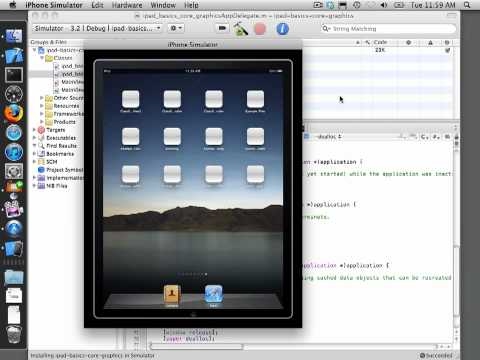480x360 pixels.
Task: Open the Help menu
Action: pos(191,5)
